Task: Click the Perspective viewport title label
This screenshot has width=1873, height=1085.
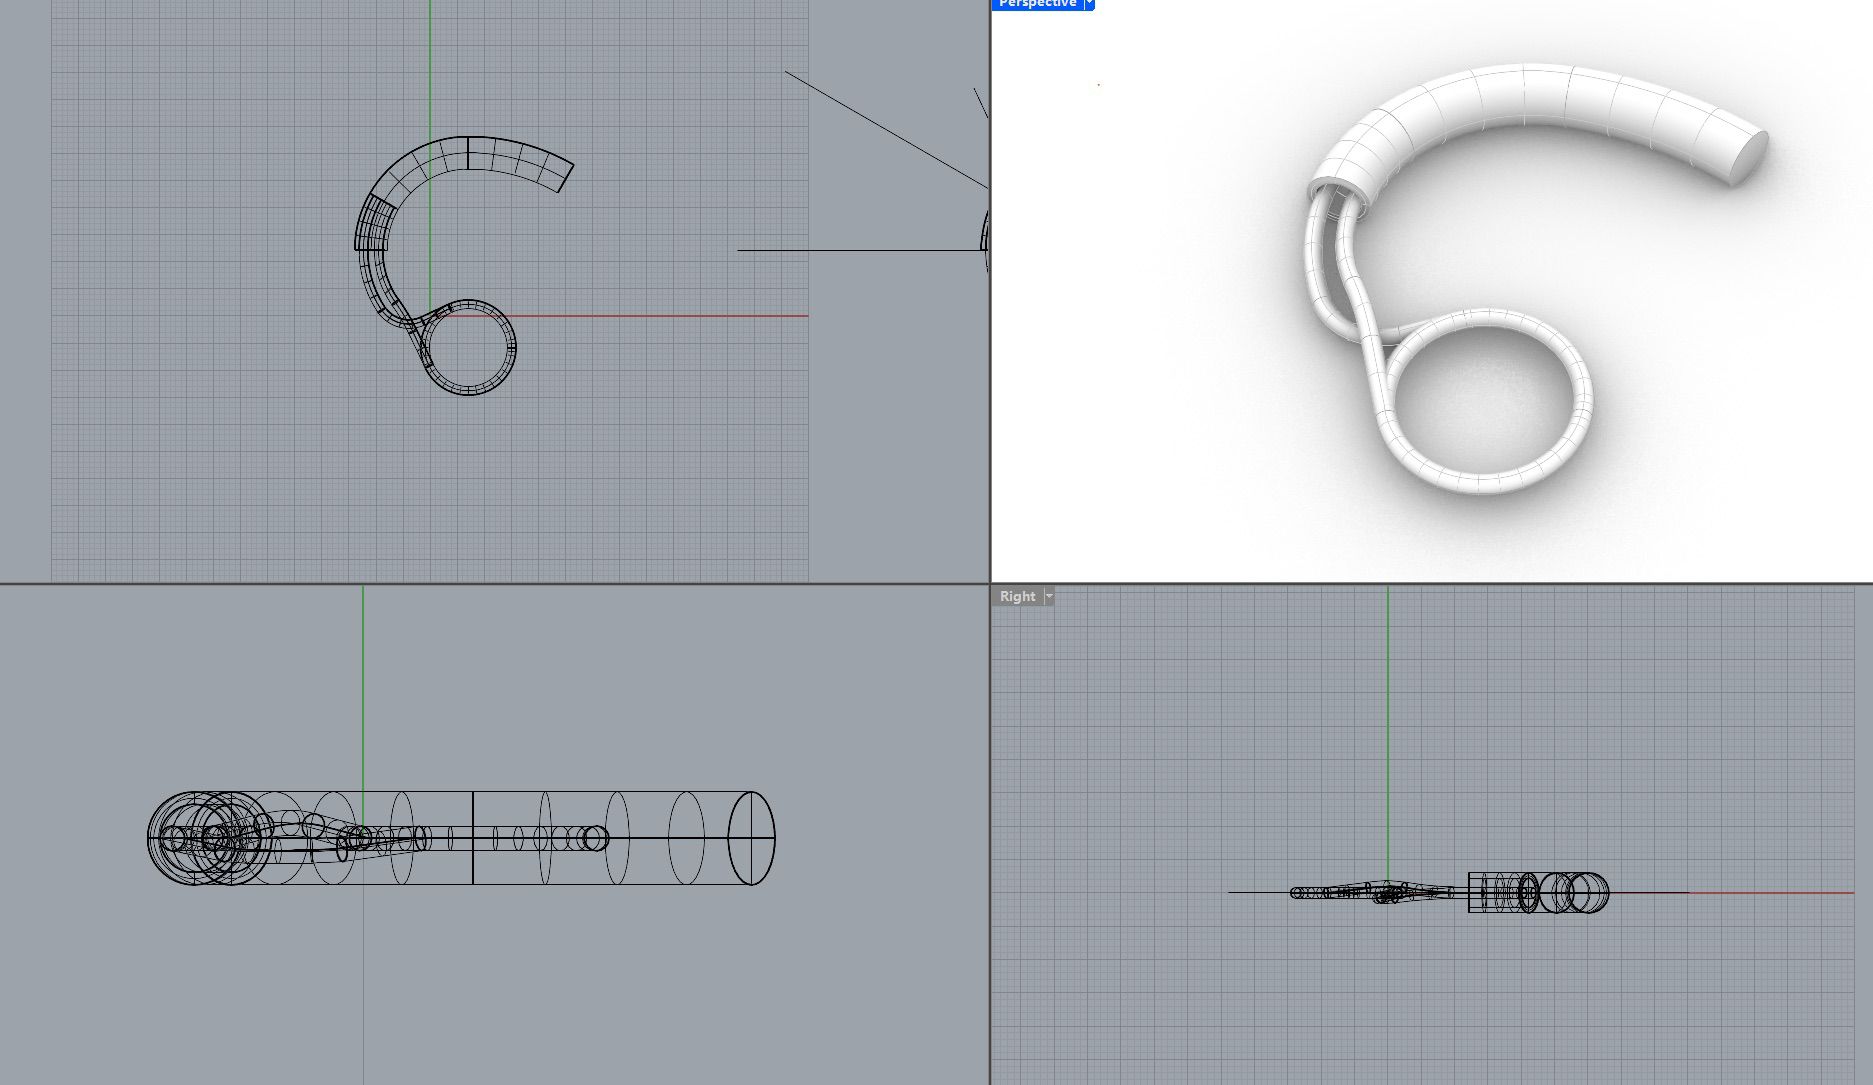Action: pyautogui.click(x=1037, y=4)
